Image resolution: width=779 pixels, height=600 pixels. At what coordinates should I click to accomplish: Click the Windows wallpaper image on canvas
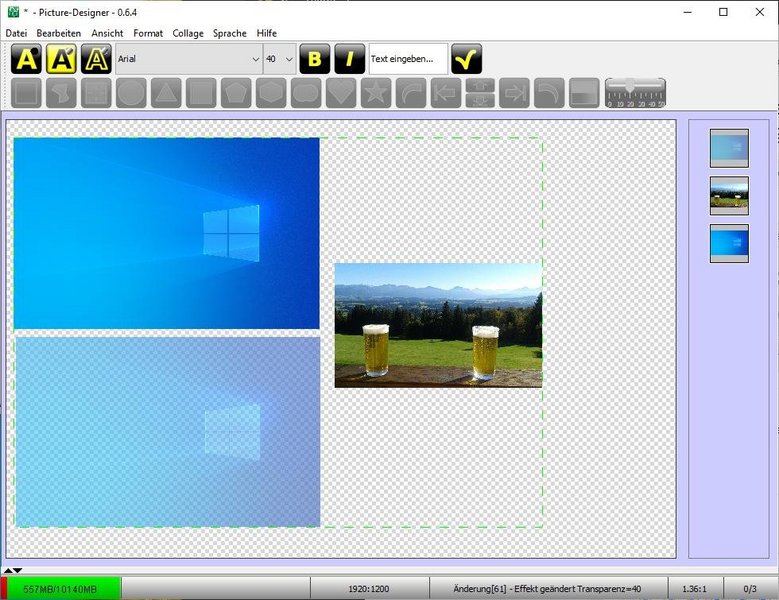(166, 233)
